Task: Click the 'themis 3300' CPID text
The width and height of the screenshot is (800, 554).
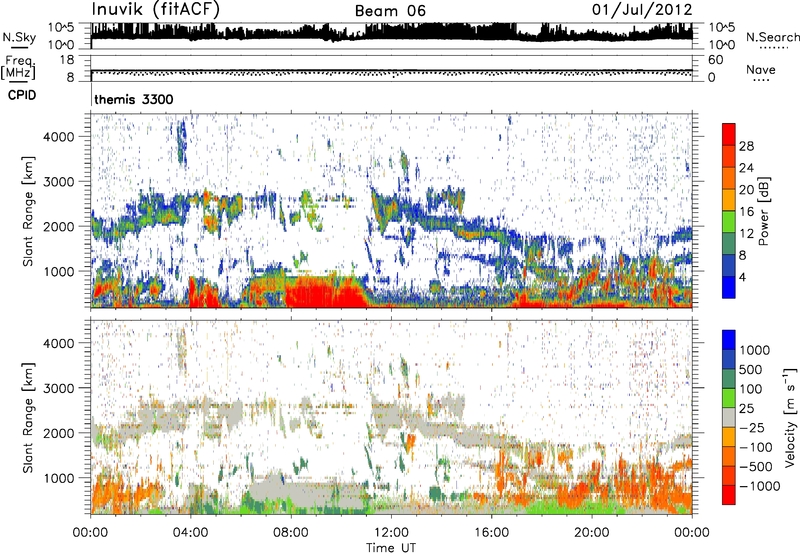Action: 134,99
